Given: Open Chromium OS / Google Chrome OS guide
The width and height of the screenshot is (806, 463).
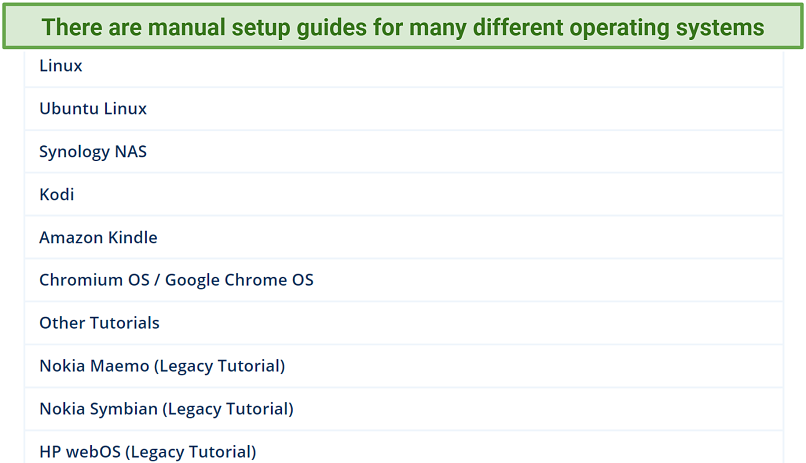Looking at the screenshot, I should (404, 280).
